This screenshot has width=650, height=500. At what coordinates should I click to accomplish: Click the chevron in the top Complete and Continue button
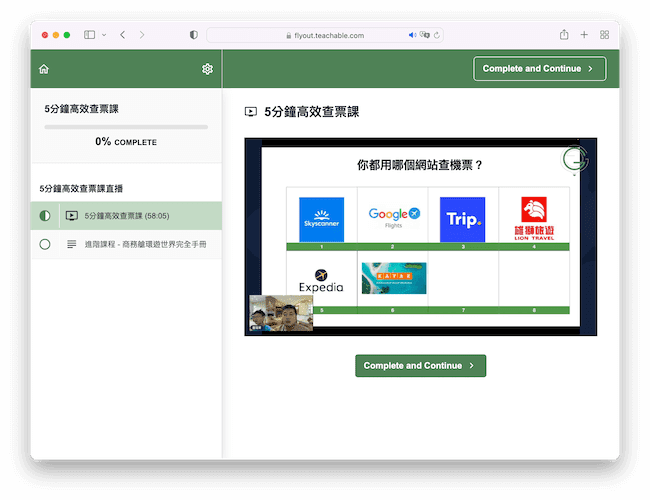pyautogui.click(x=590, y=69)
